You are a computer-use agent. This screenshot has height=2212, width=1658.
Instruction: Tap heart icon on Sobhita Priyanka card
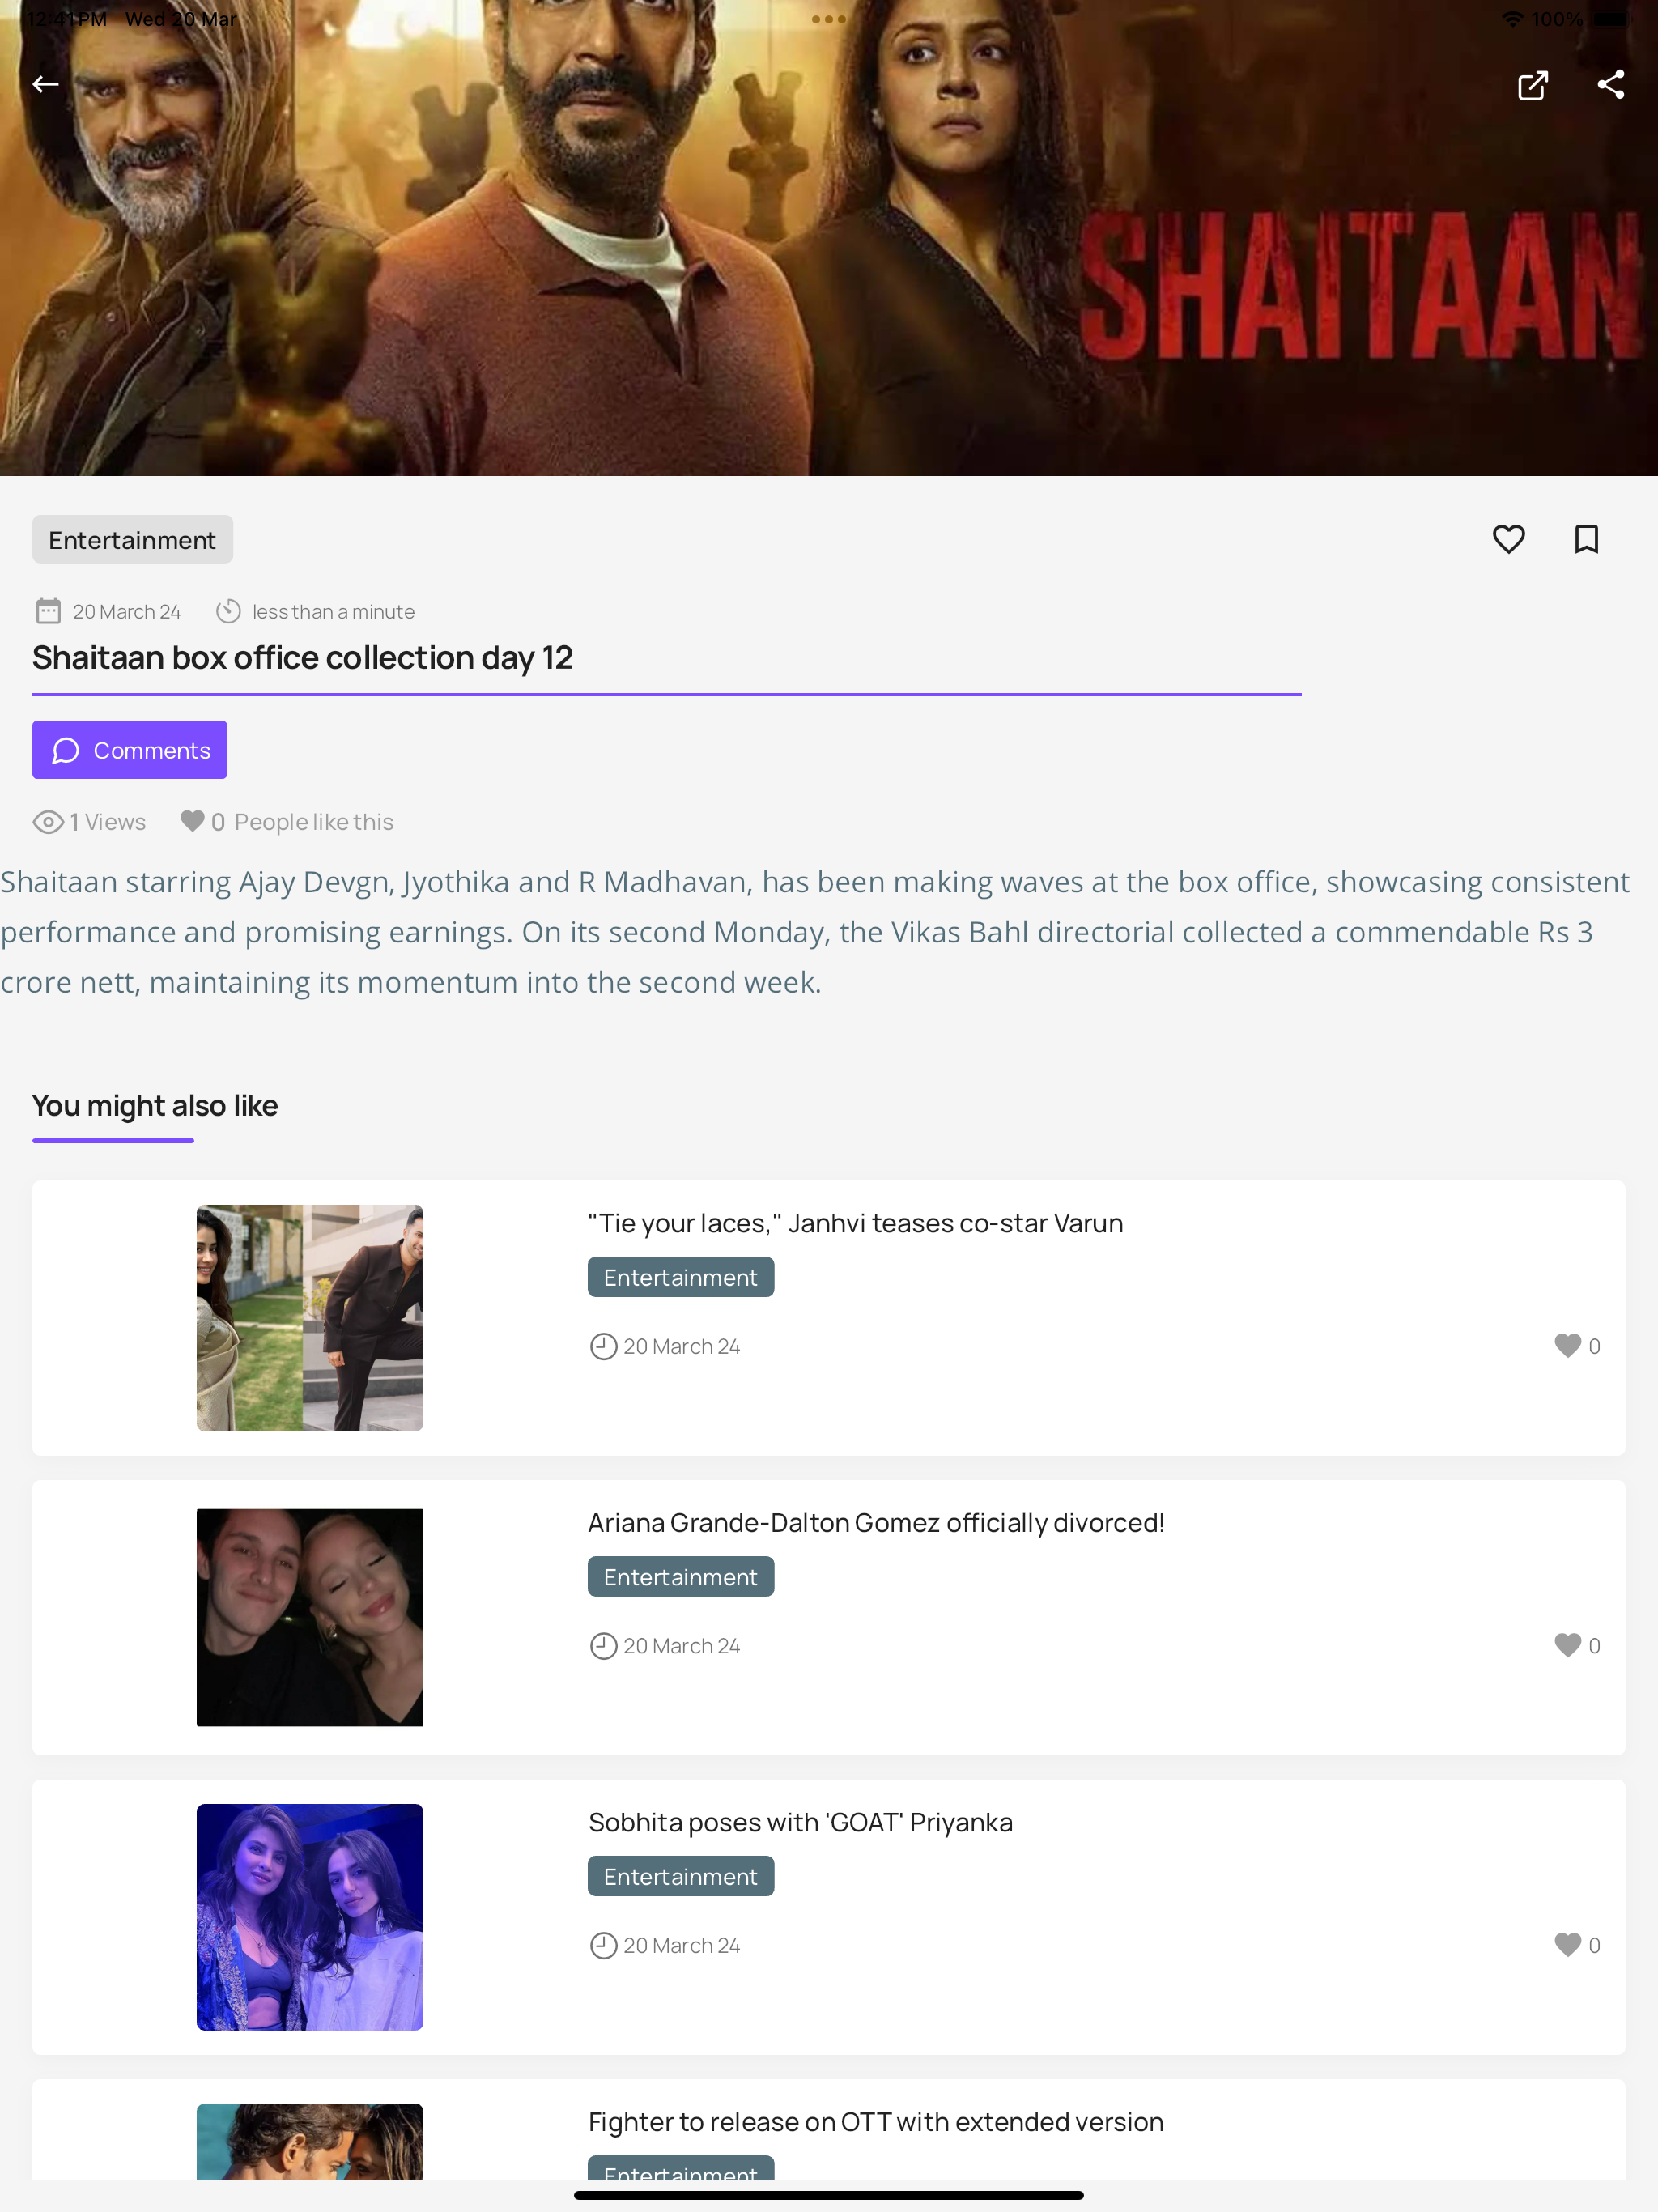(x=1567, y=1945)
